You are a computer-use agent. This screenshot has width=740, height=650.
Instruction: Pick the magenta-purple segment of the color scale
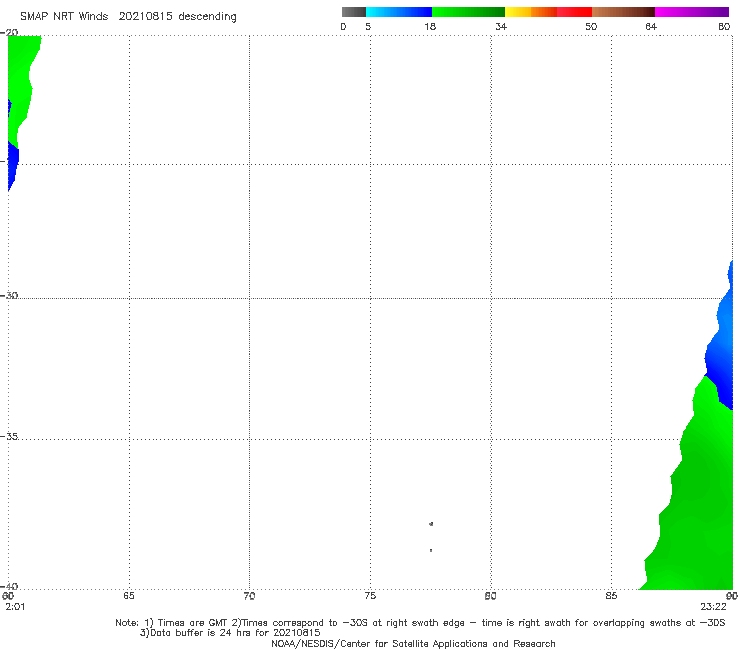692,12
